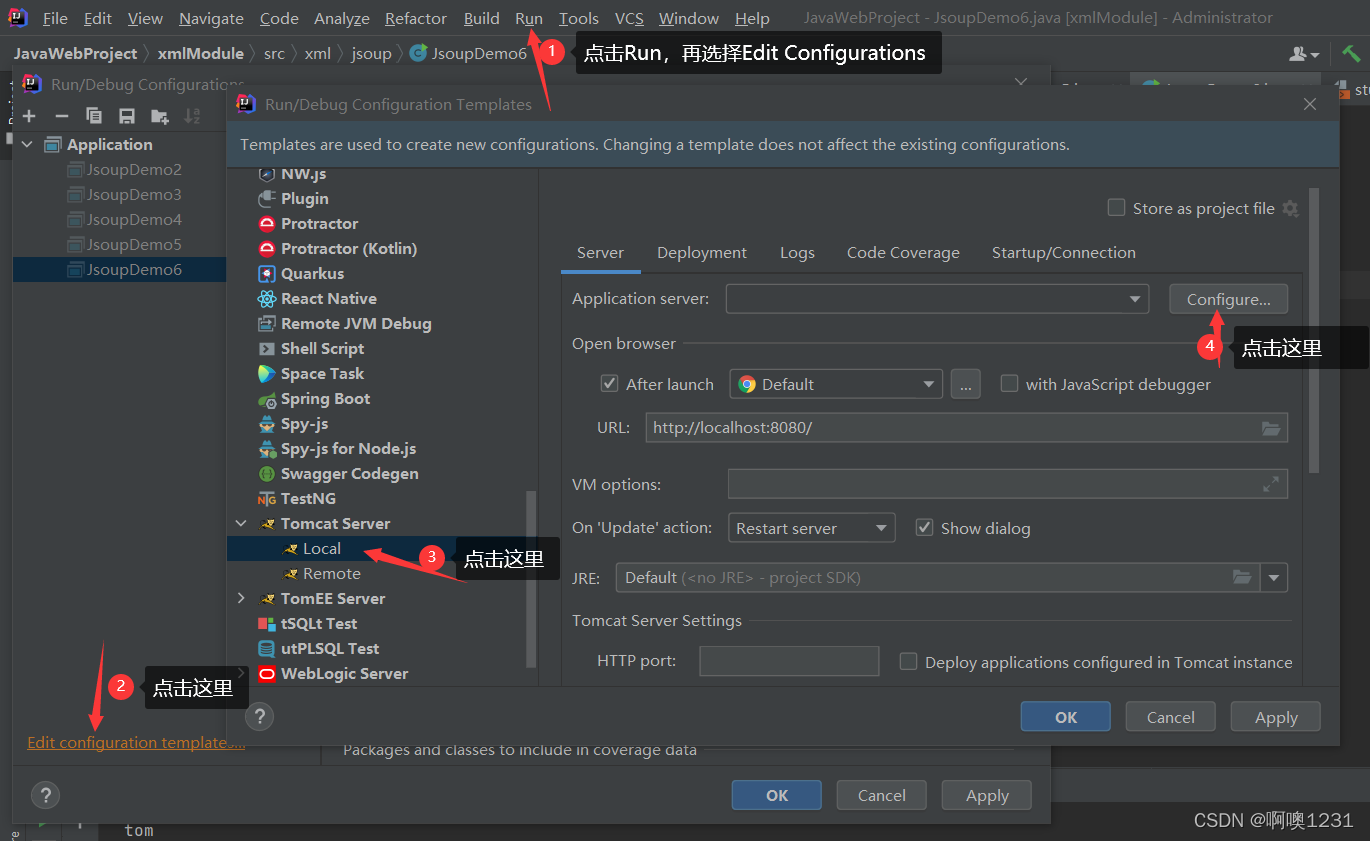This screenshot has width=1370, height=841.
Task: Click the Swagger Codegen template icon
Action: pos(266,474)
